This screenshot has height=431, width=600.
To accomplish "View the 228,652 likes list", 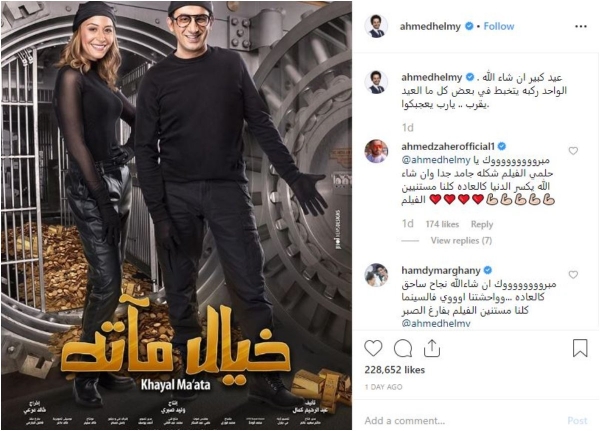I will click(395, 370).
